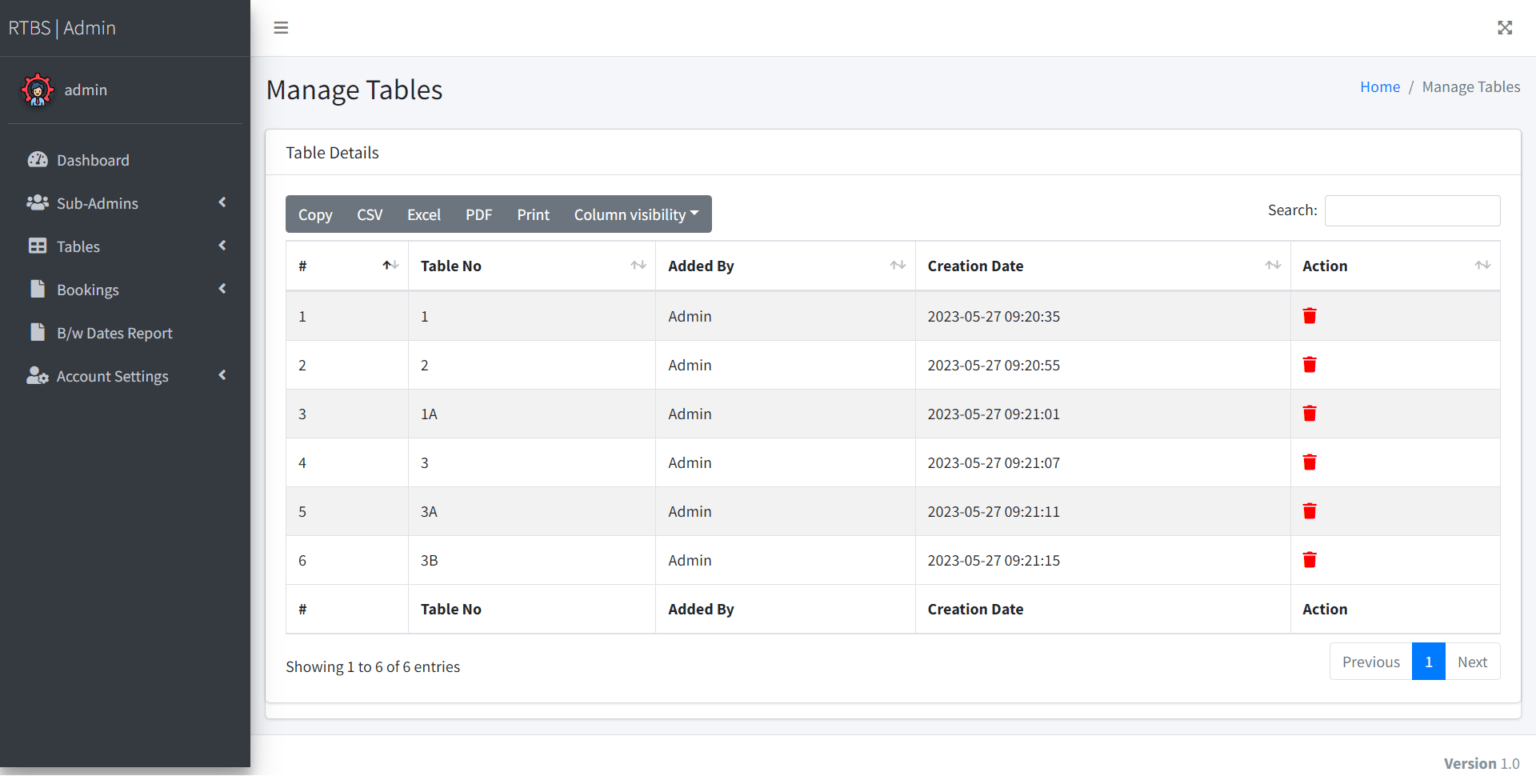Expand the Tables sidebar submenu
The height and width of the screenshot is (776, 1536).
point(224,246)
